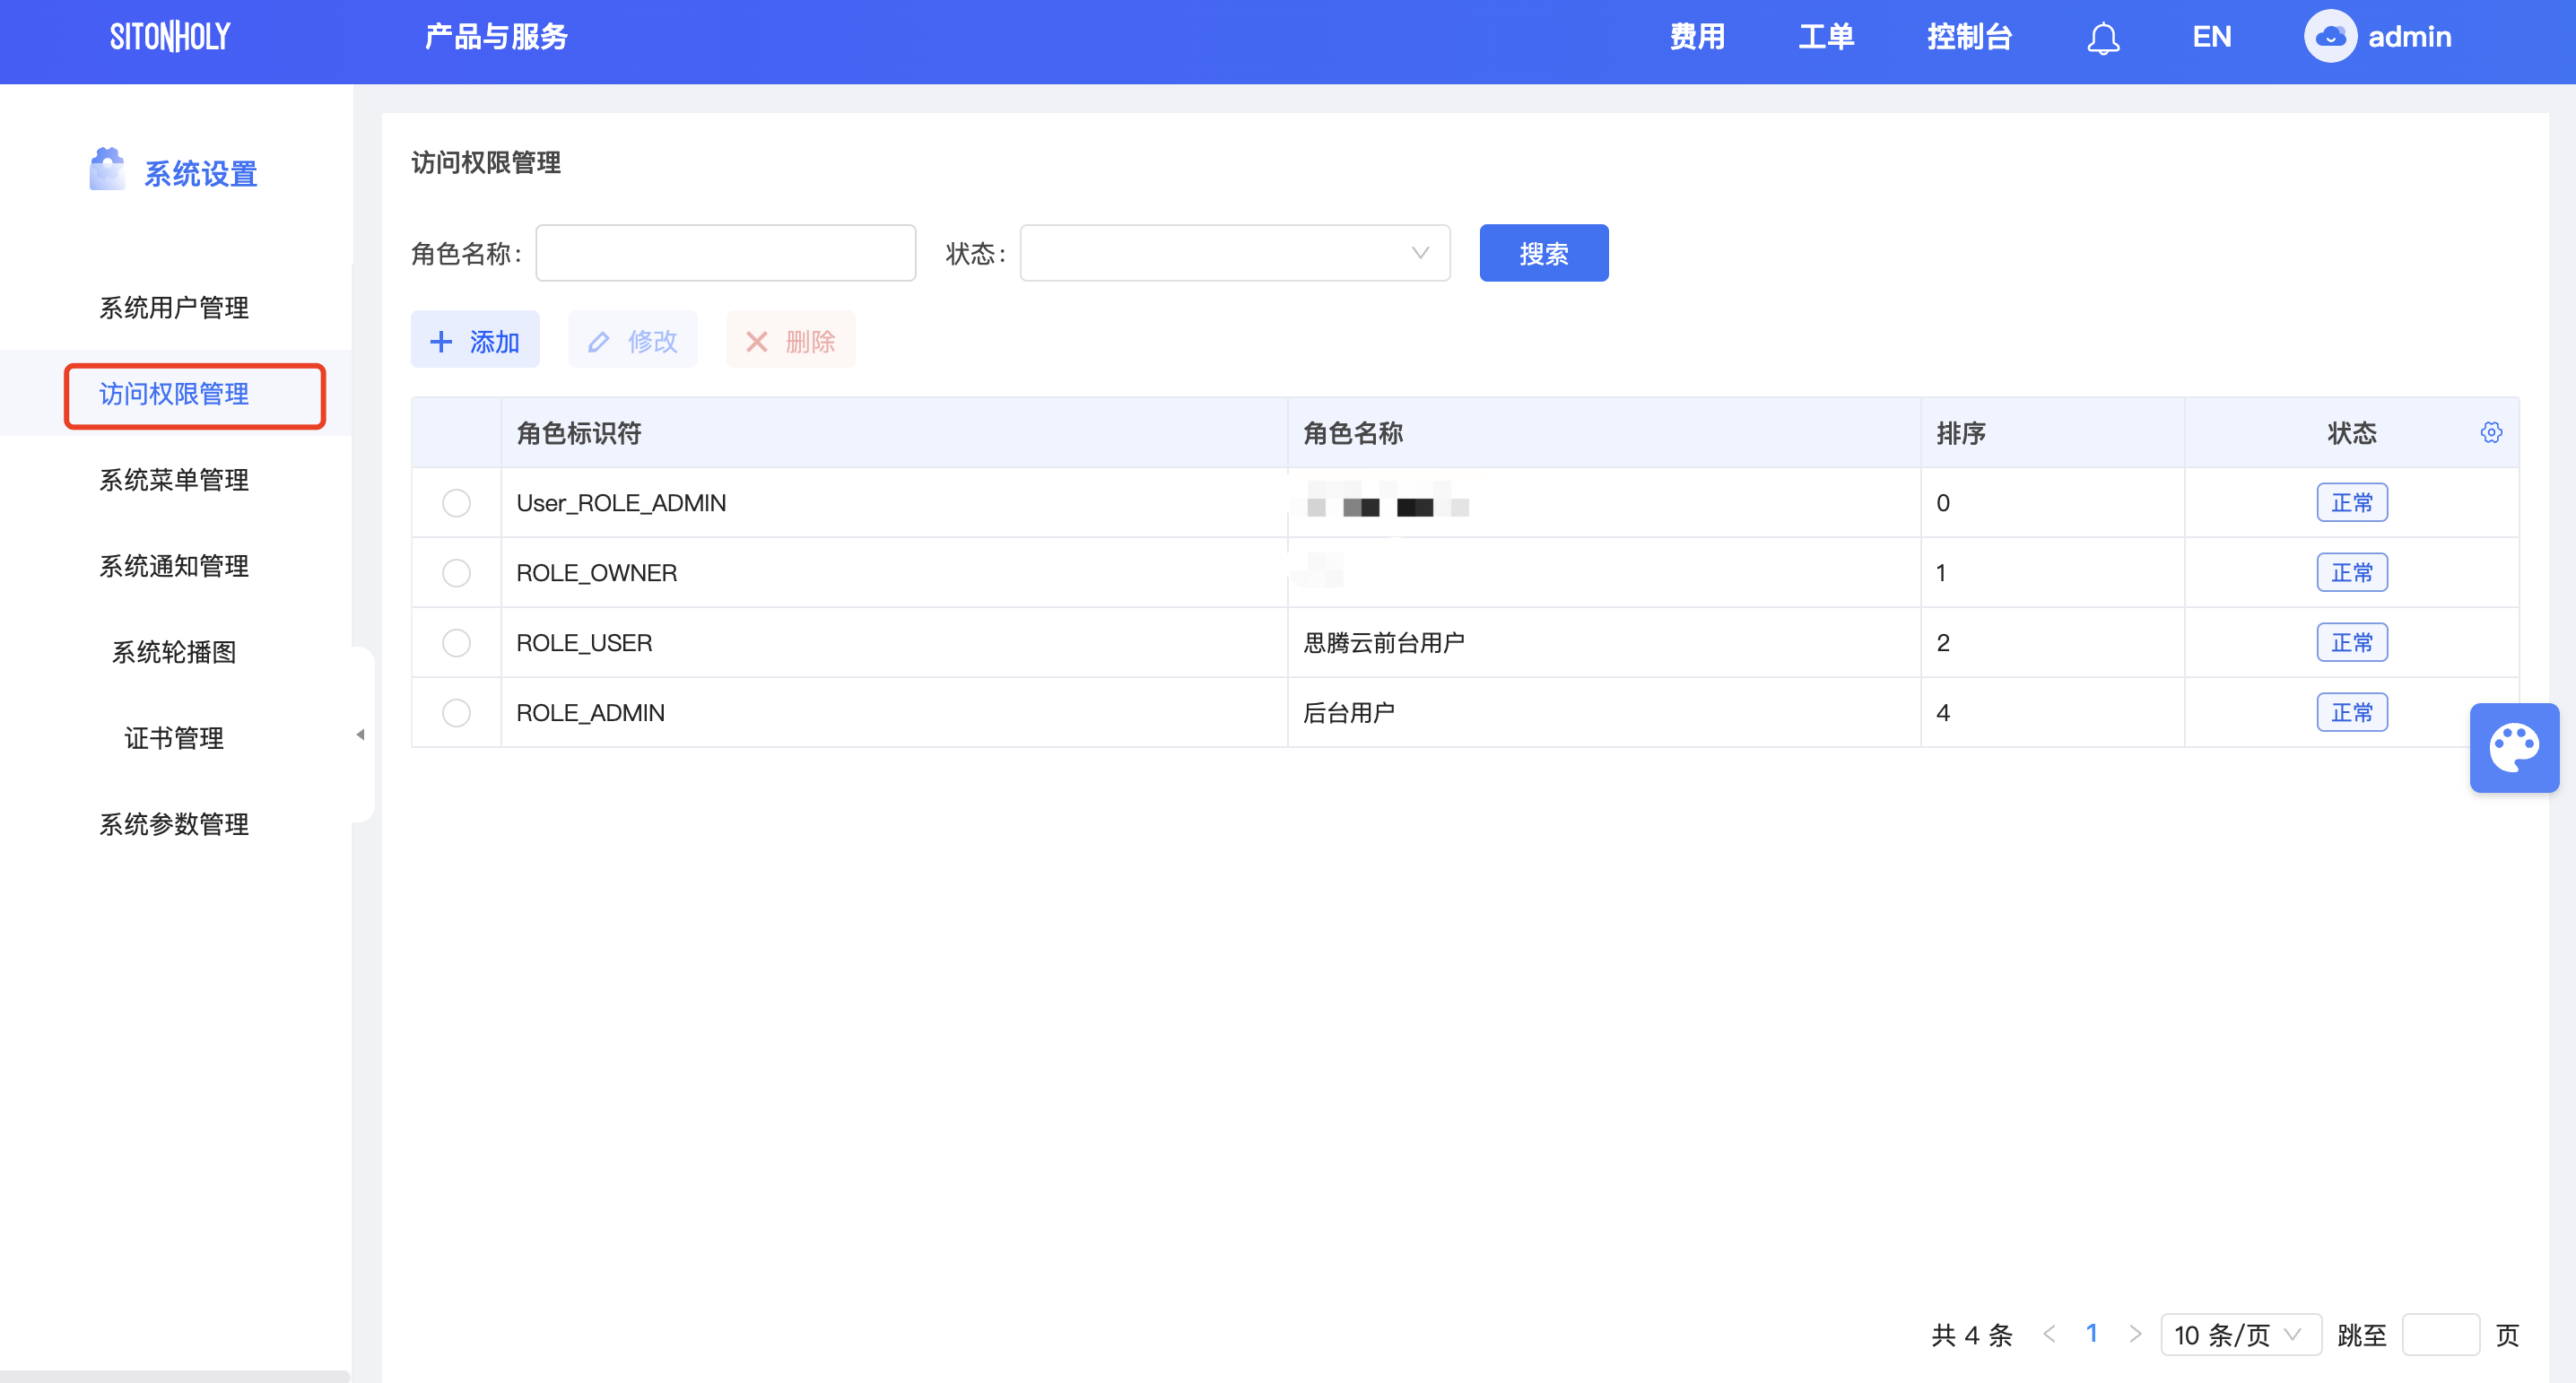Click the 正常 tag for ROLE_ADMIN
Screen dimensions: 2576x1383
coord(2352,713)
